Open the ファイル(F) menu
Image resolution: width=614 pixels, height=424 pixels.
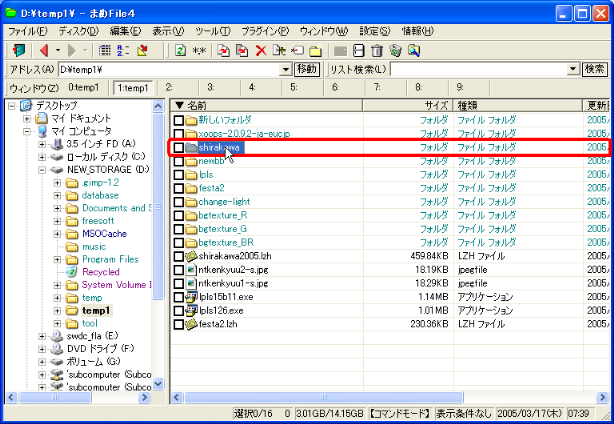(x=28, y=31)
